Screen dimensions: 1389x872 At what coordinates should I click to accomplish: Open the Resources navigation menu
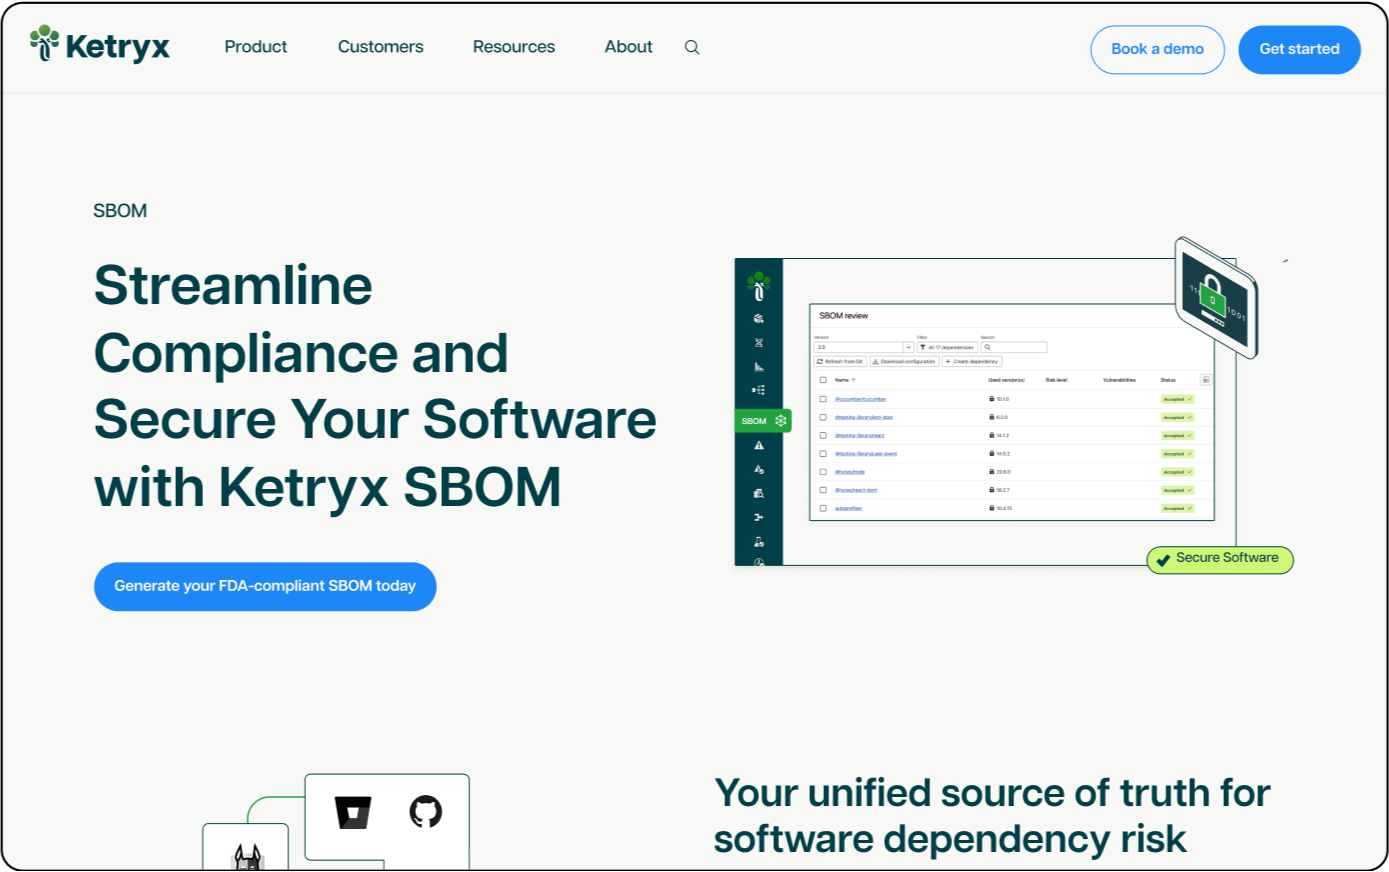point(513,47)
